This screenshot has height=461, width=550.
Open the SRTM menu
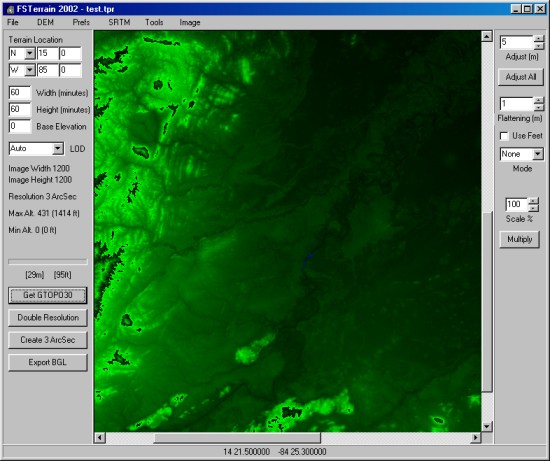coord(119,22)
